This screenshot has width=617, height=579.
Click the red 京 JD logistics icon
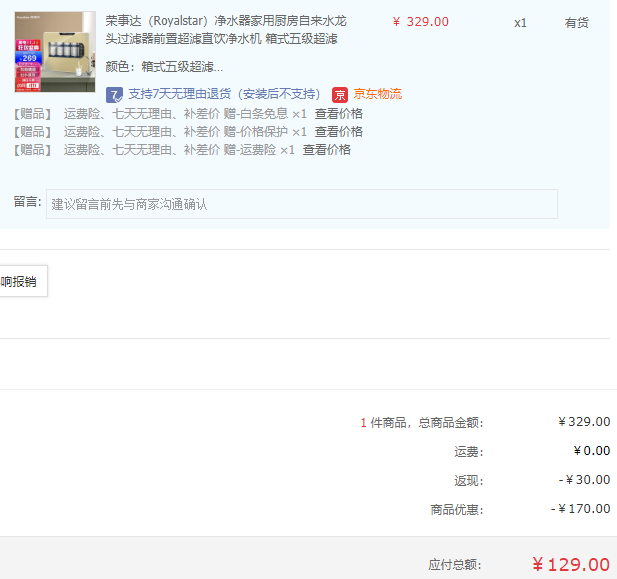coord(340,94)
